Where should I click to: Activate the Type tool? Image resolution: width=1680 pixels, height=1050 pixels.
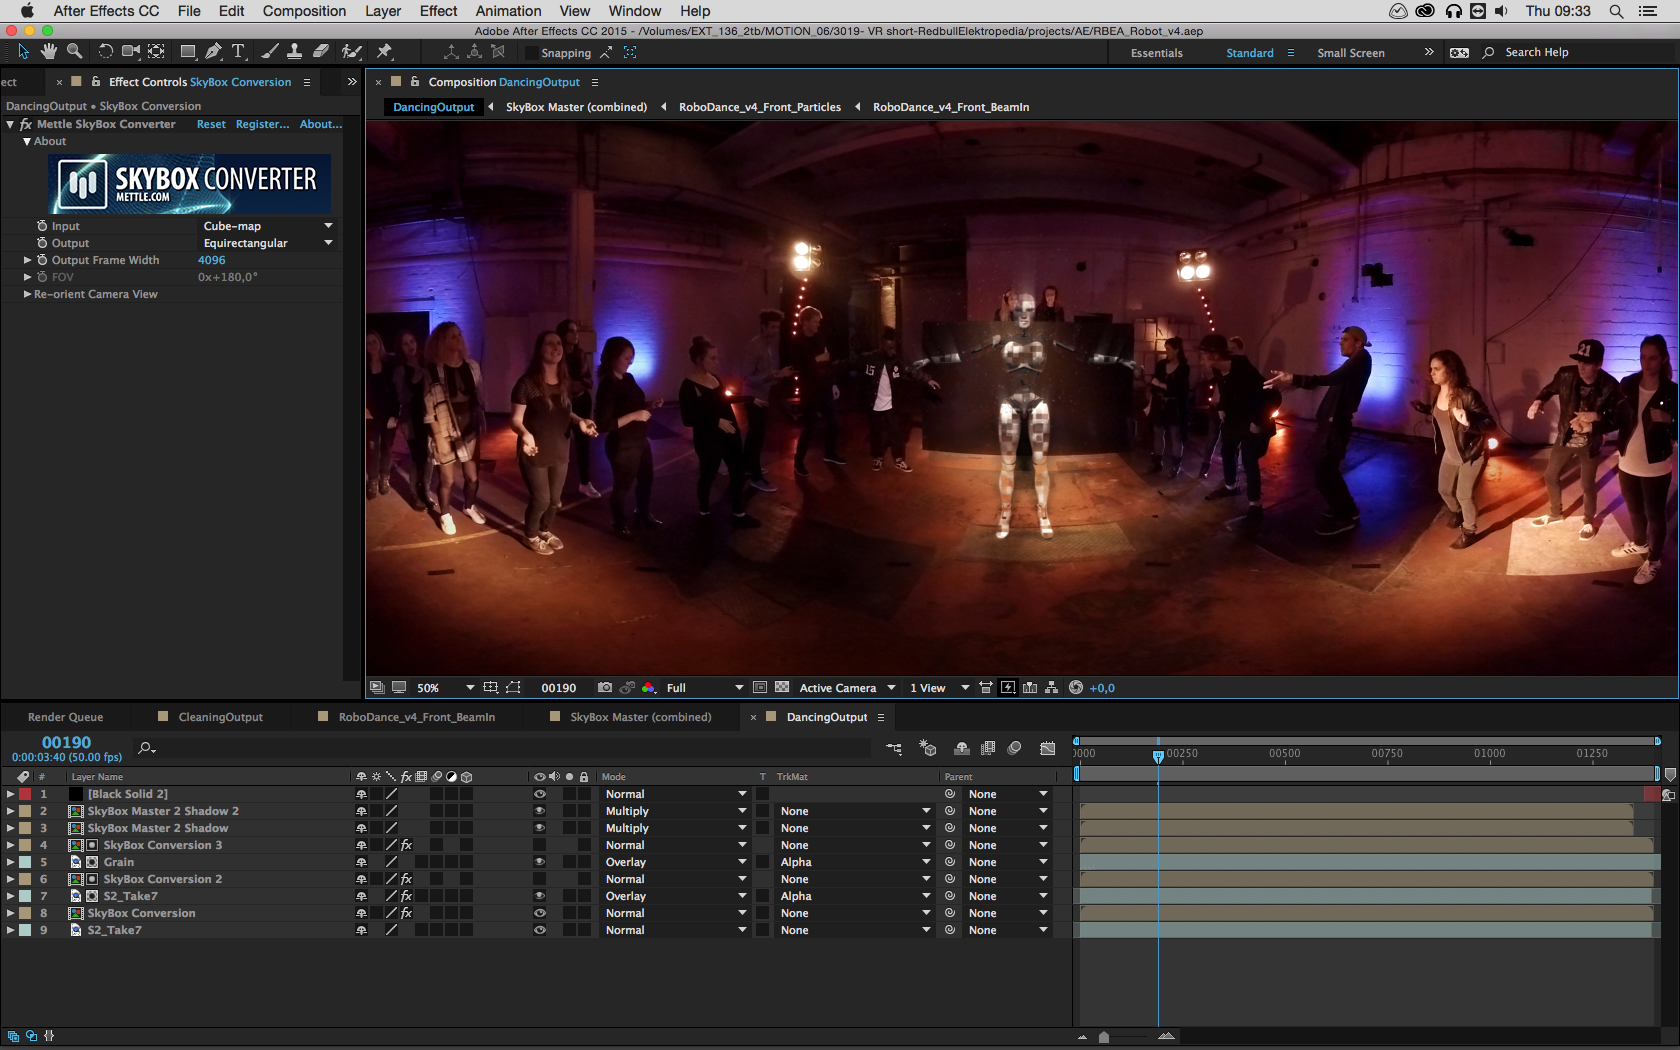pos(238,51)
